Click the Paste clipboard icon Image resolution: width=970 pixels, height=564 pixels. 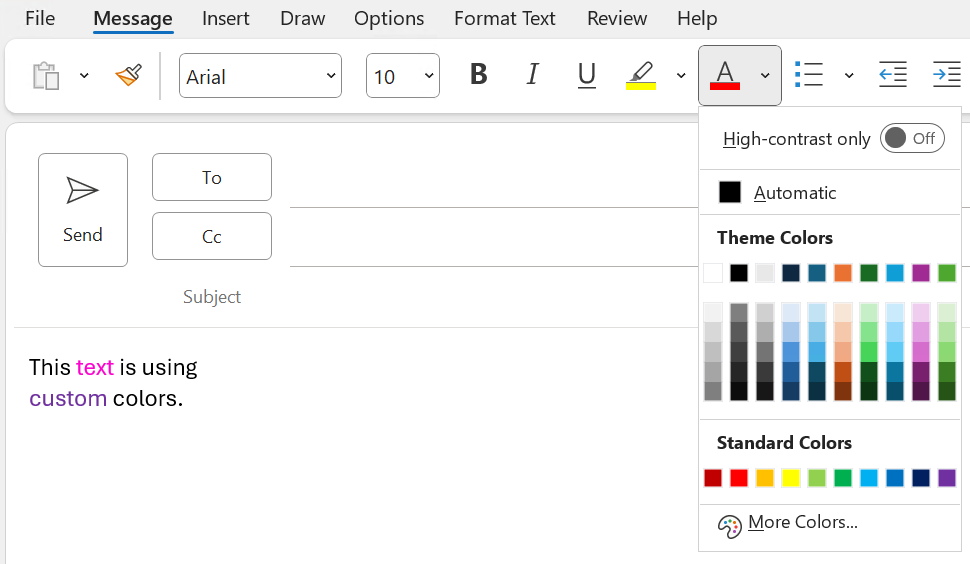pyautogui.click(x=46, y=76)
